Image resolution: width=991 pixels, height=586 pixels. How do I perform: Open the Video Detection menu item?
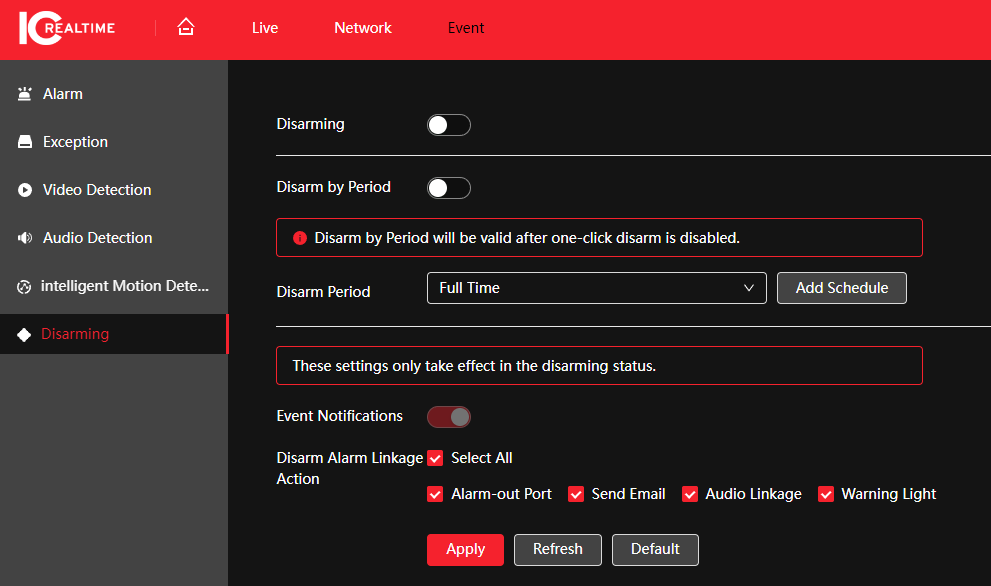click(x=114, y=190)
